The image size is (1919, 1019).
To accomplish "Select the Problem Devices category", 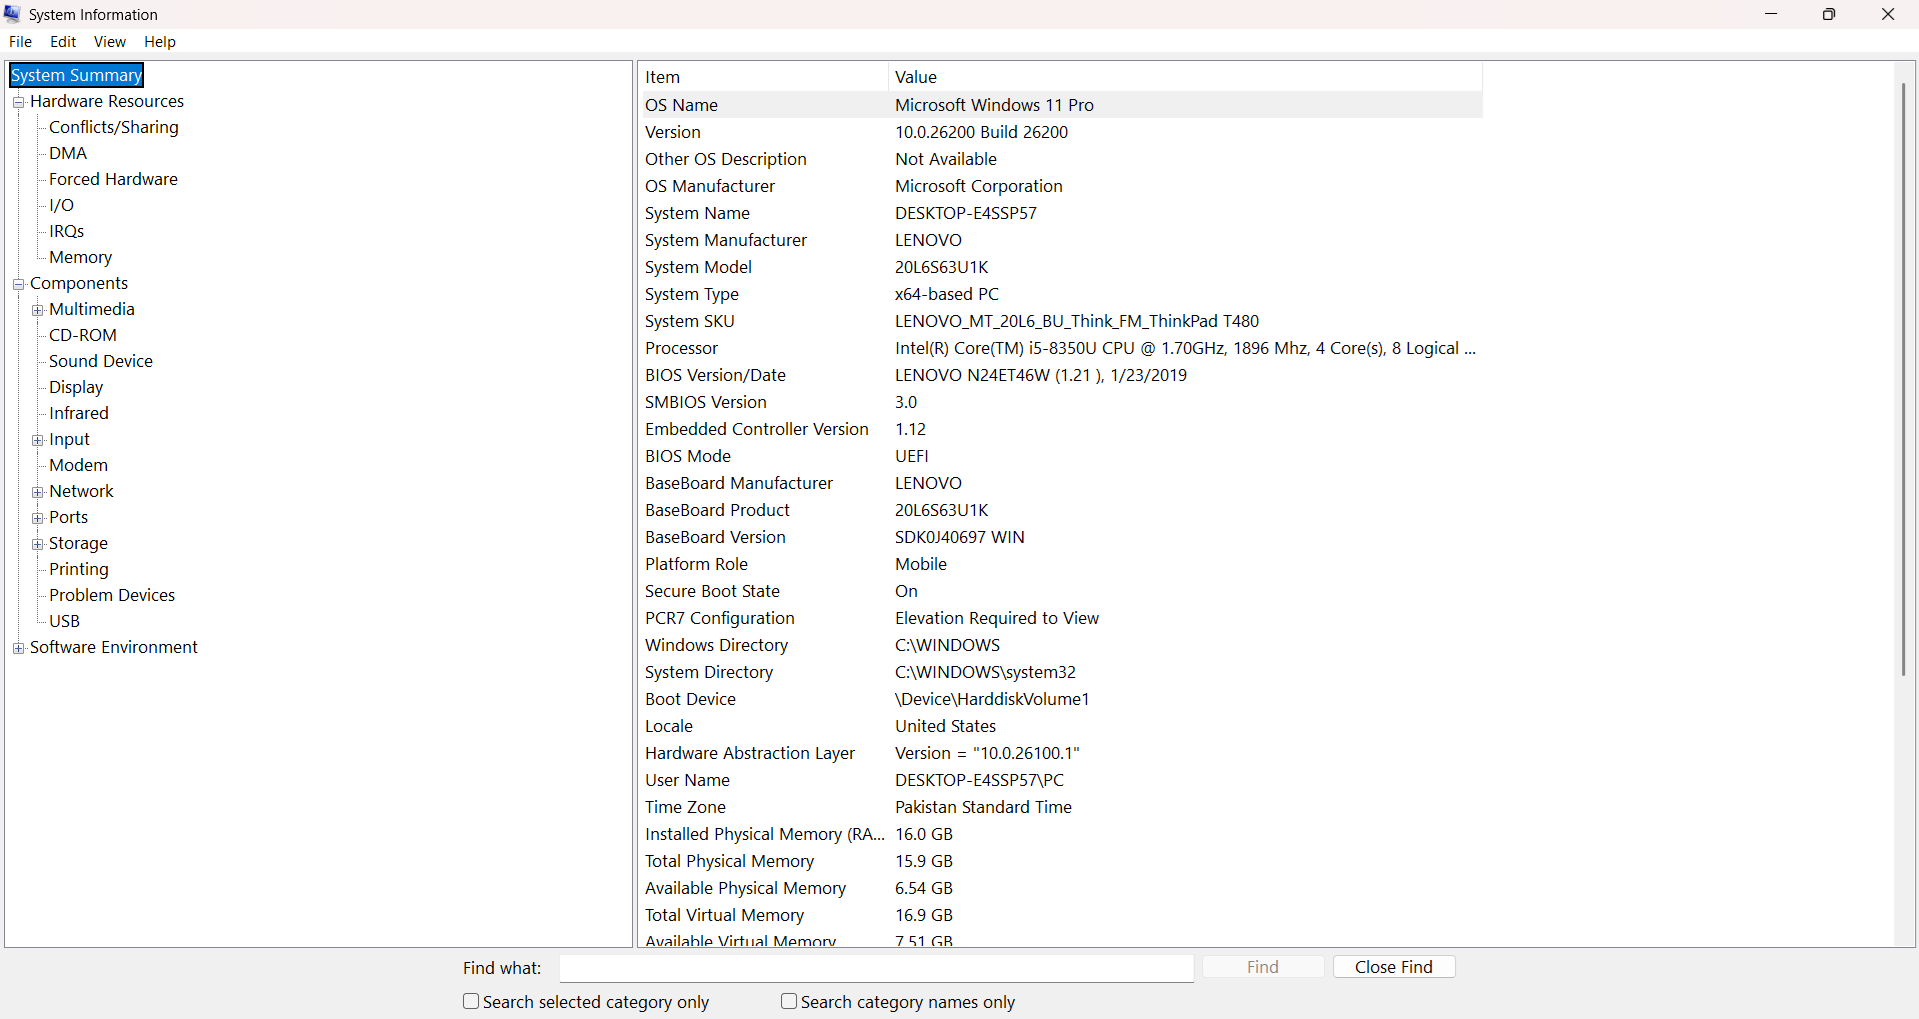I will (112, 595).
